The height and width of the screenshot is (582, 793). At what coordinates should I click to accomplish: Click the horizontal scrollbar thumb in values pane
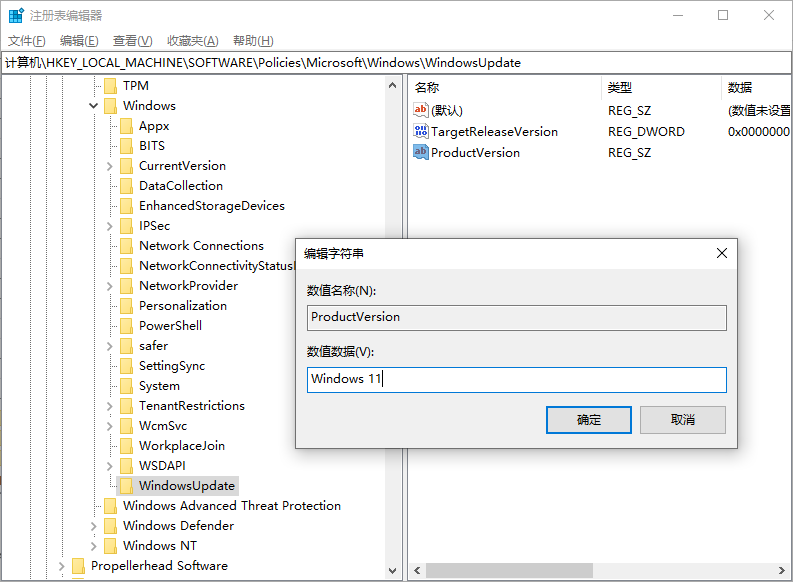pos(509,570)
